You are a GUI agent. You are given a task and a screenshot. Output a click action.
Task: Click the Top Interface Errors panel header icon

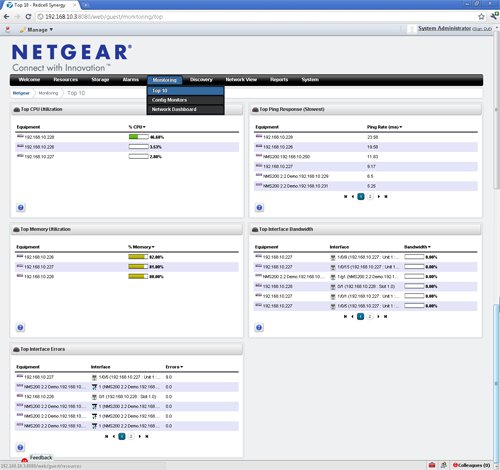click(16, 350)
